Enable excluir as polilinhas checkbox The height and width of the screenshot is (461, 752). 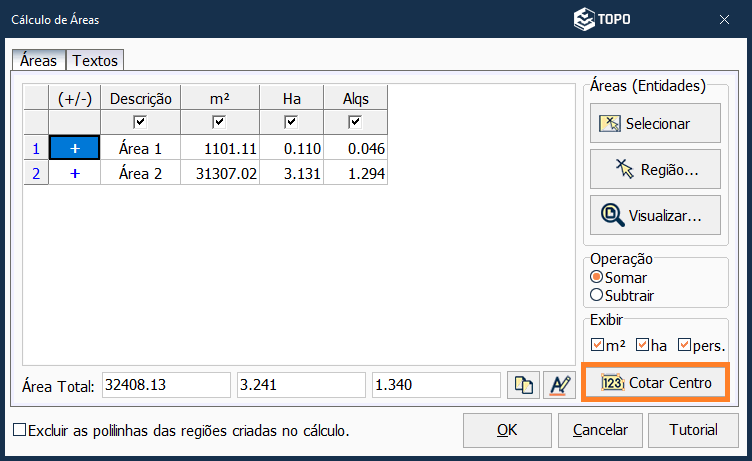coord(20,431)
